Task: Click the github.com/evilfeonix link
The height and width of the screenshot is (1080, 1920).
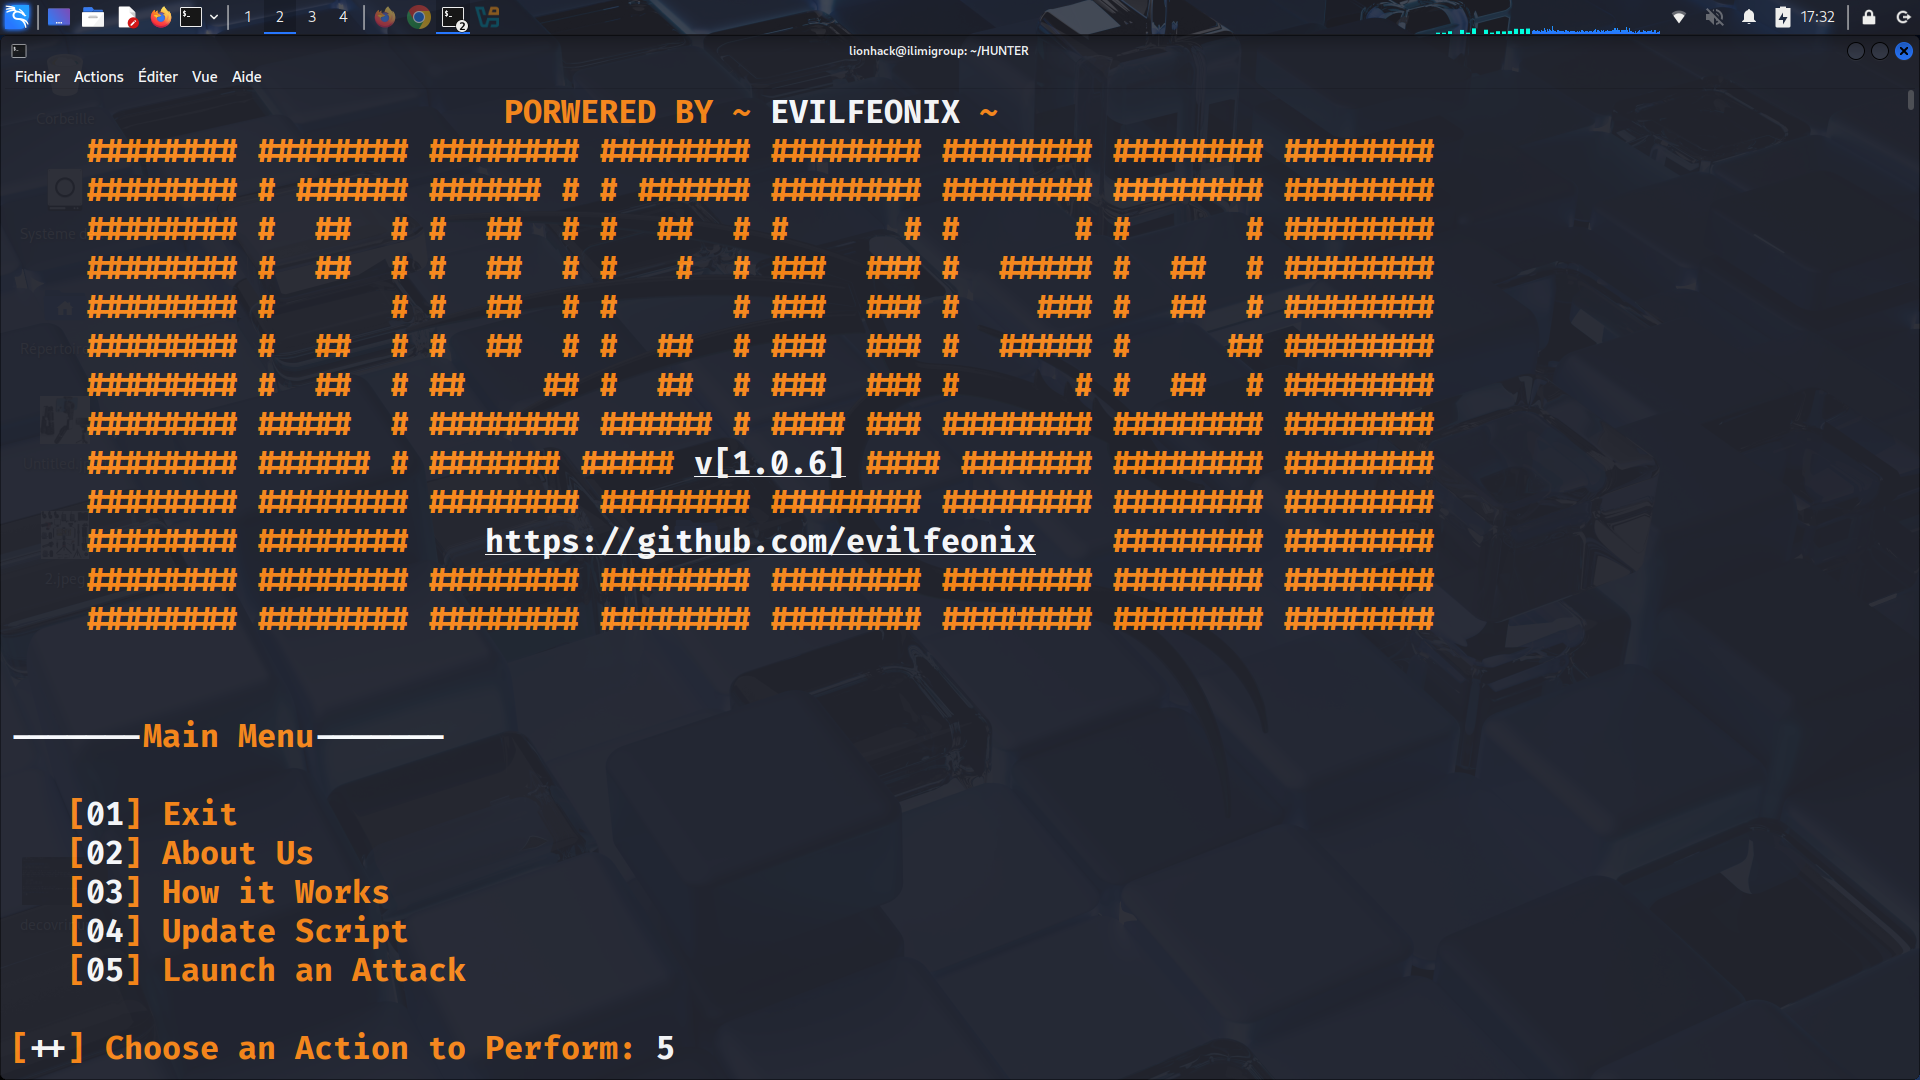Action: [760, 541]
